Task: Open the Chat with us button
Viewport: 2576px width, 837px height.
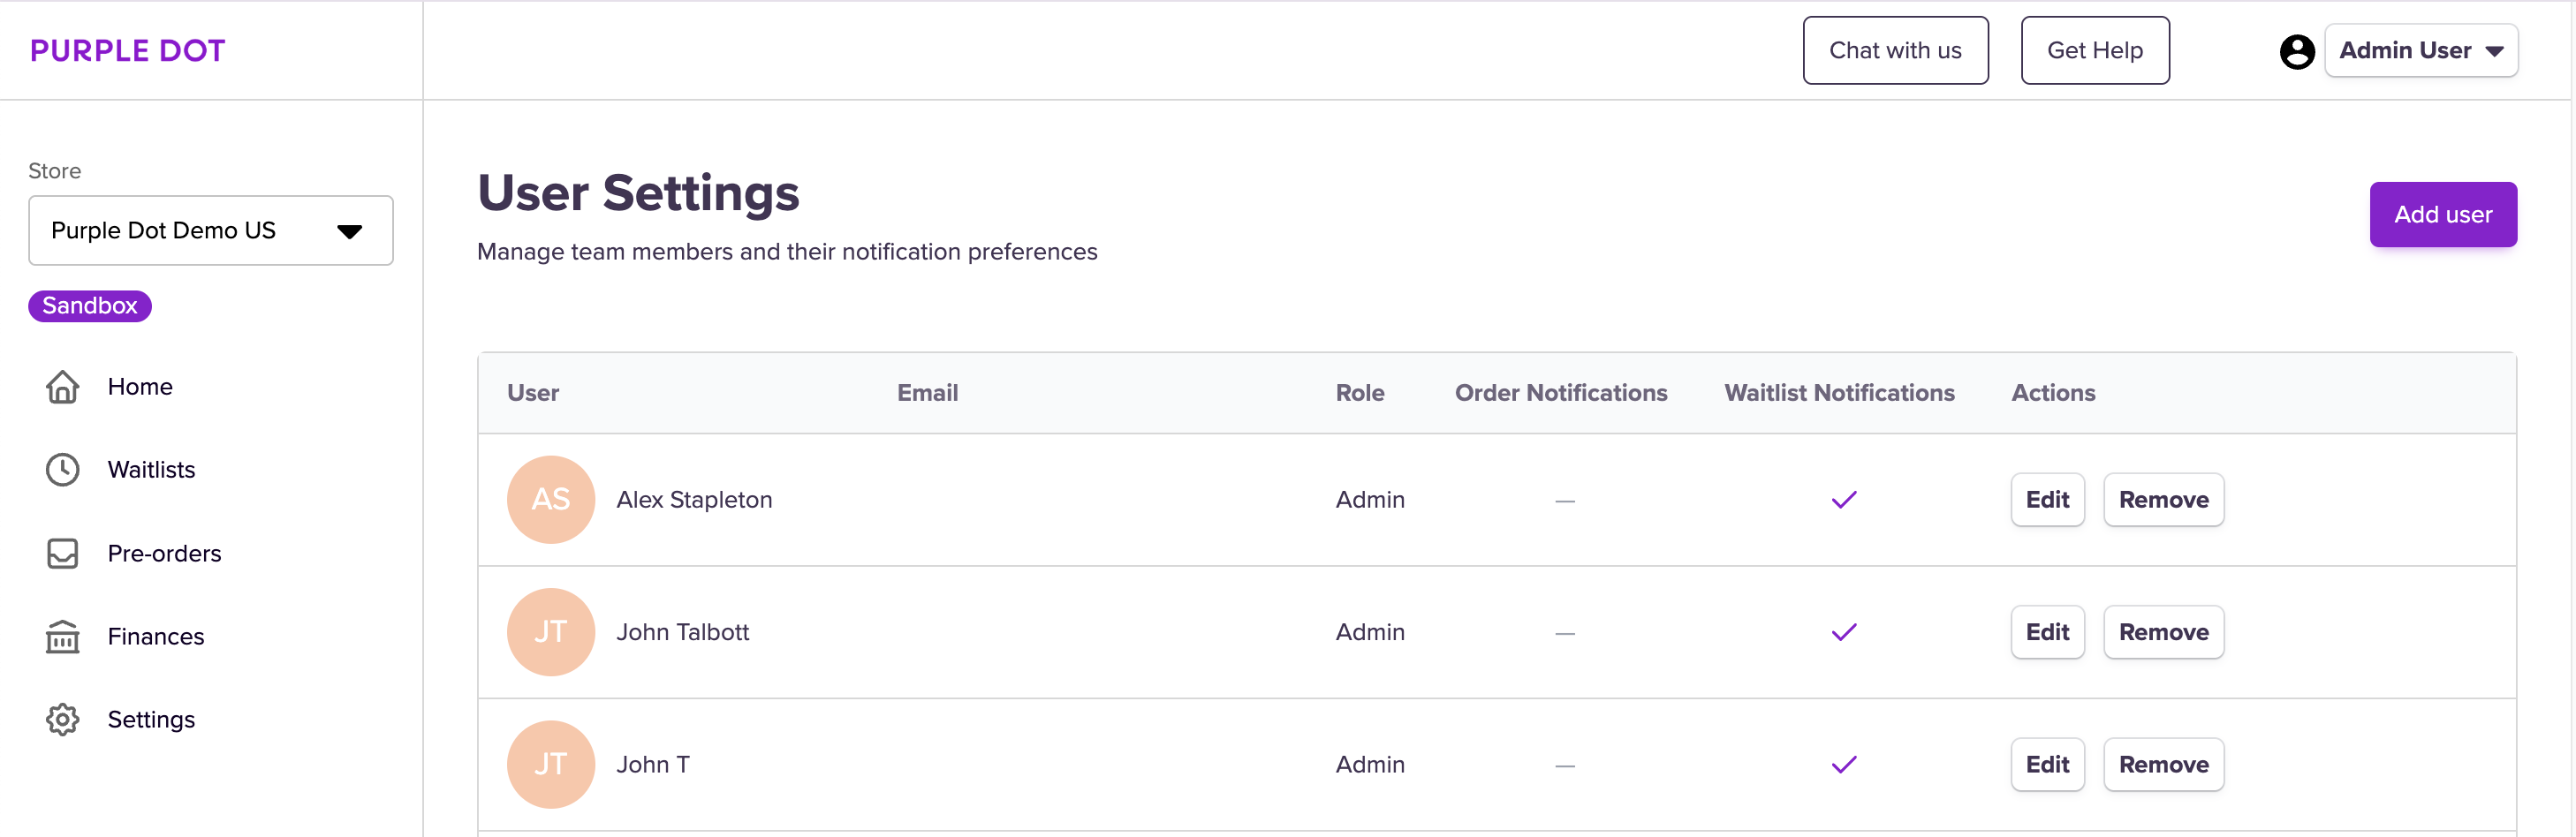Action: click(x=1894, y=51)
